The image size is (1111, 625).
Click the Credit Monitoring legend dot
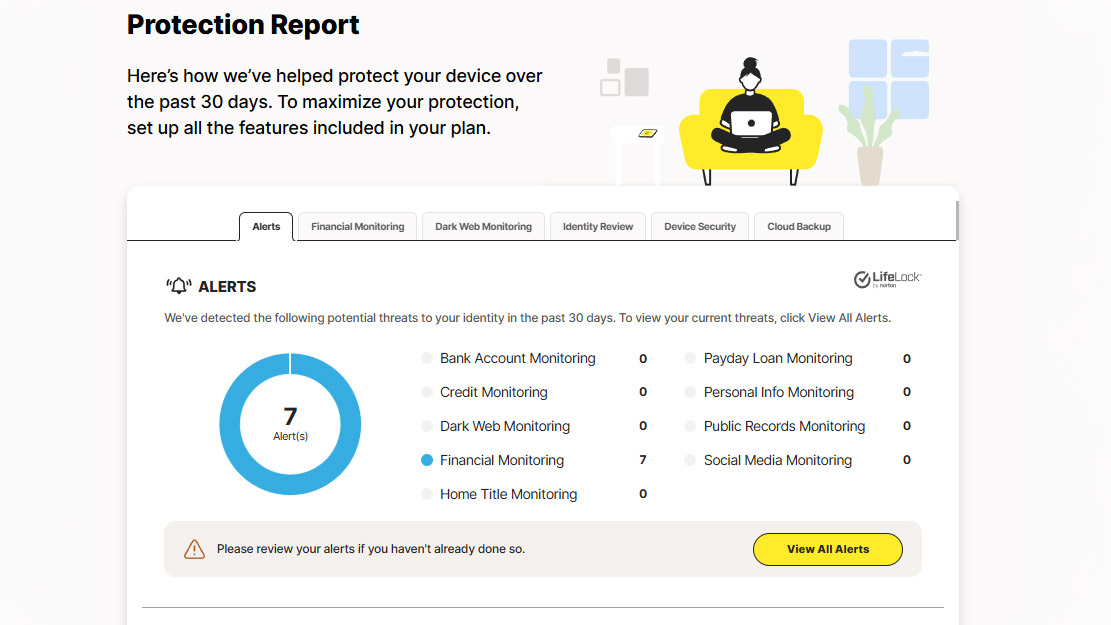427,392
